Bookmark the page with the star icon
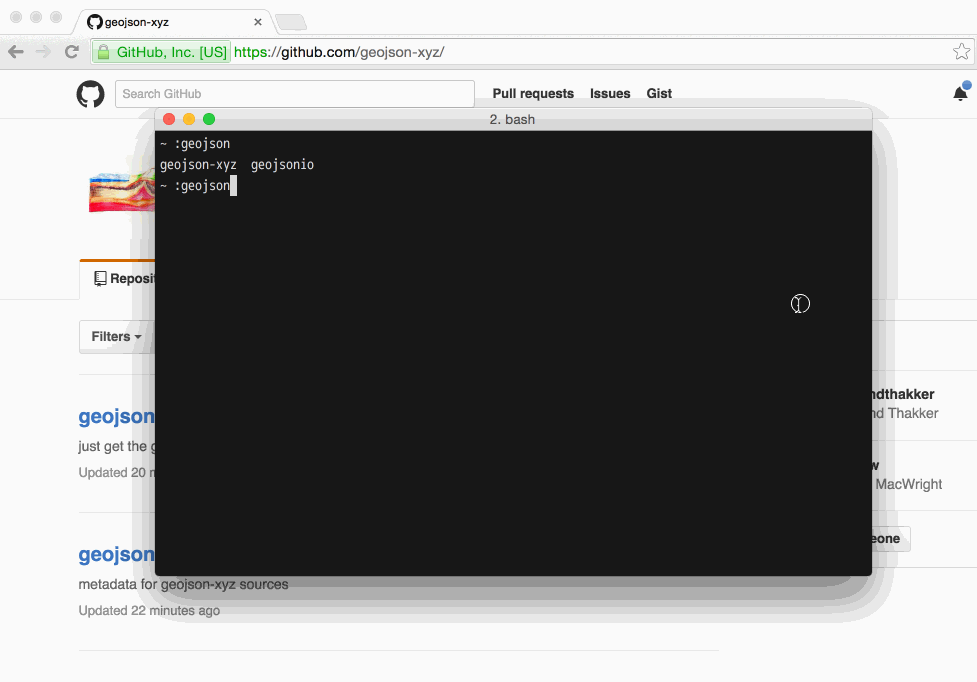 coord(961,52)
